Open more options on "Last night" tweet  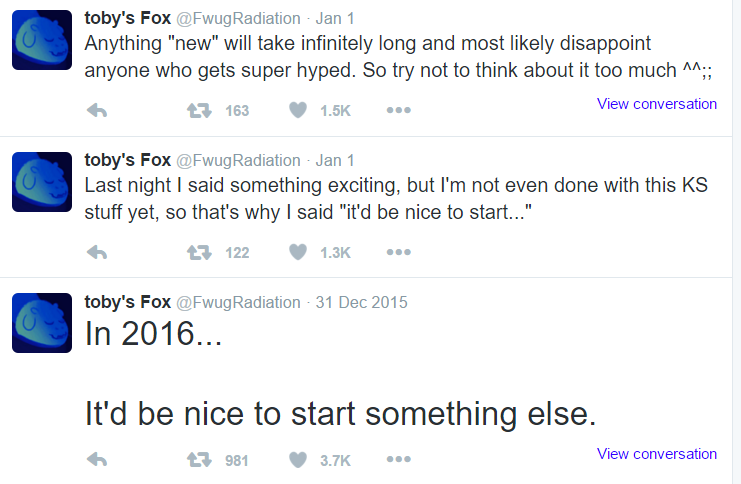(x=398, y=252)
